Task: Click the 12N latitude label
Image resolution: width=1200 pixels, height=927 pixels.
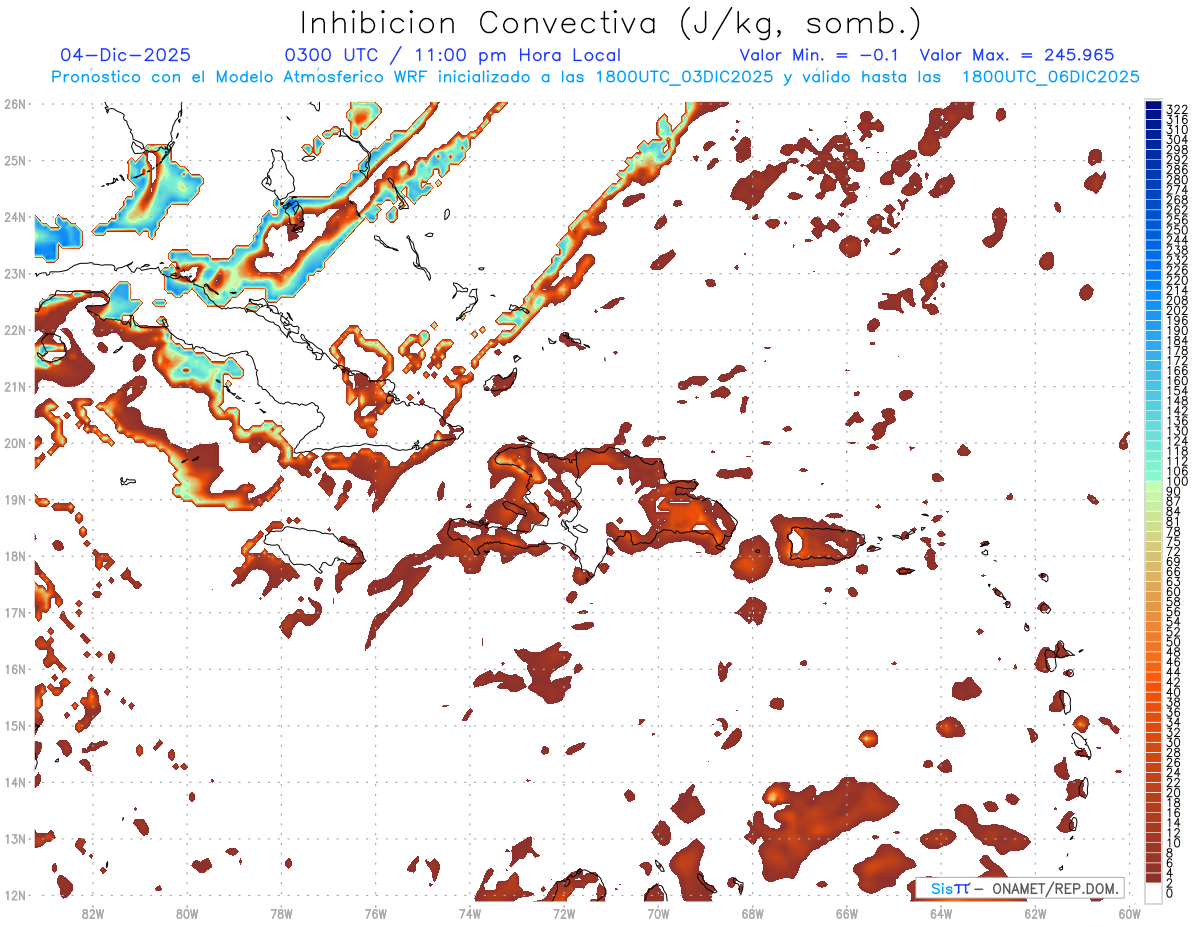Action: tap(15, 895)
